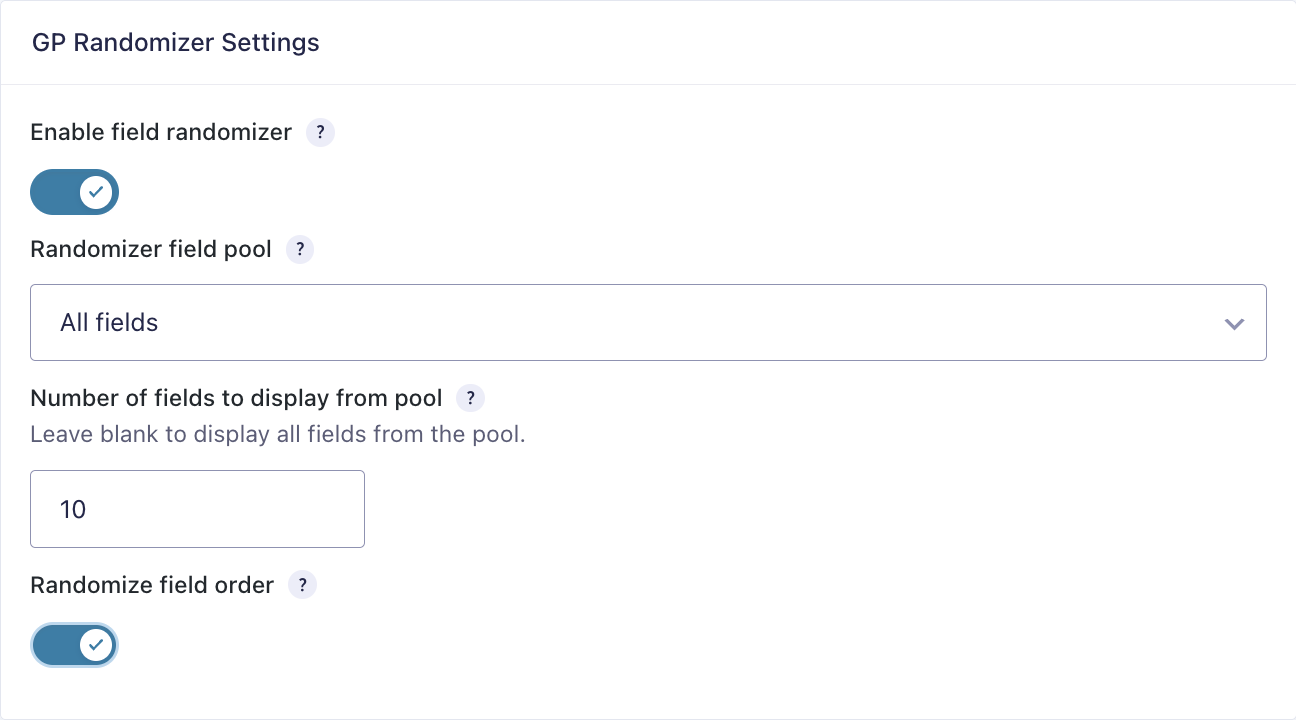View help icon beside Number of fields setting

pyautogui.click(x=470, y=398)
